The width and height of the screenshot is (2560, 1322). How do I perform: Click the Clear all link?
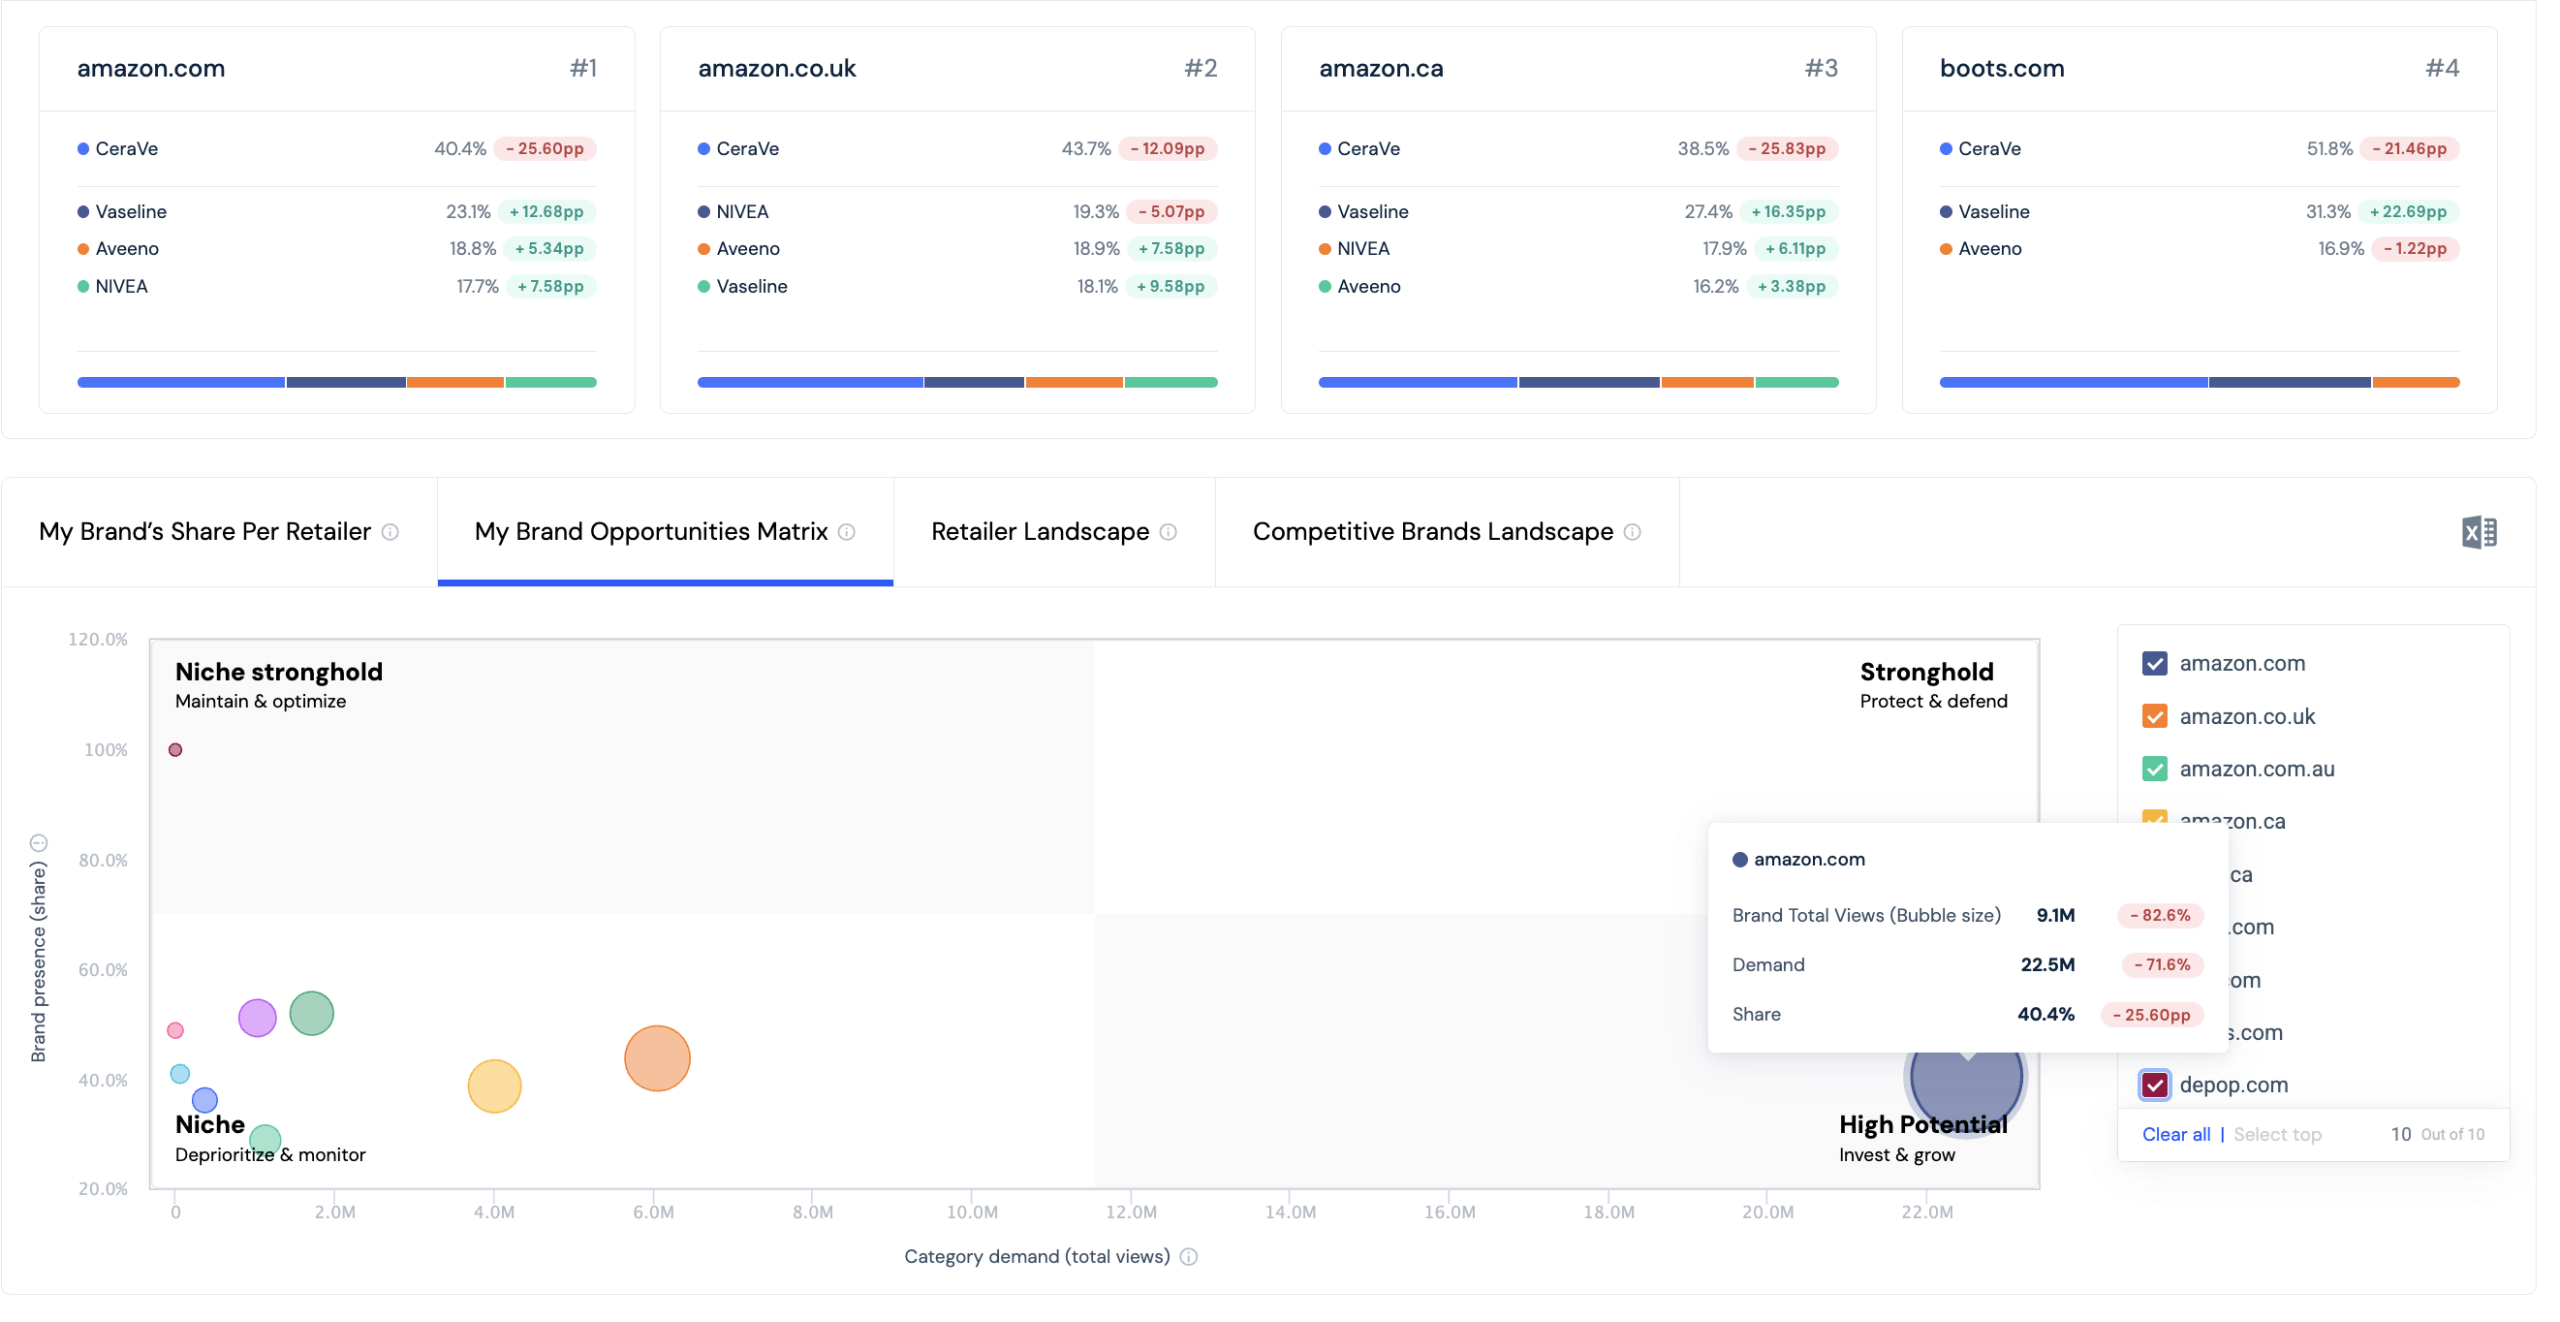tap(2177, 1134)
